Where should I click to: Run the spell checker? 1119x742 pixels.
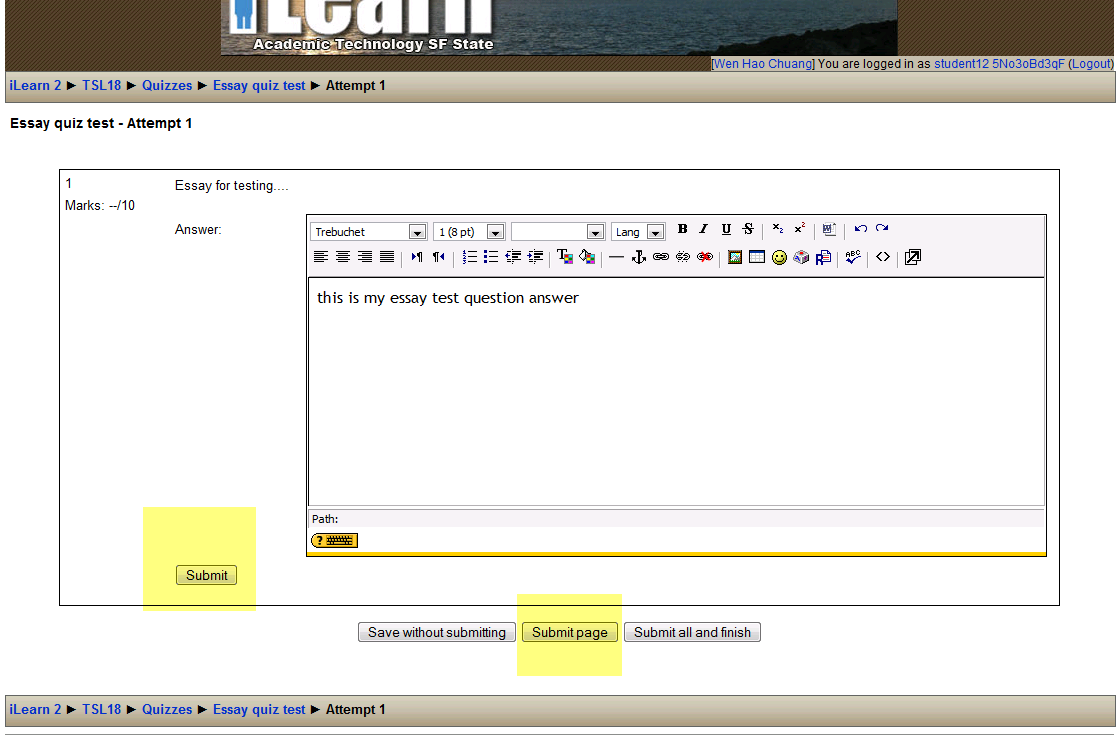(853, 257)
